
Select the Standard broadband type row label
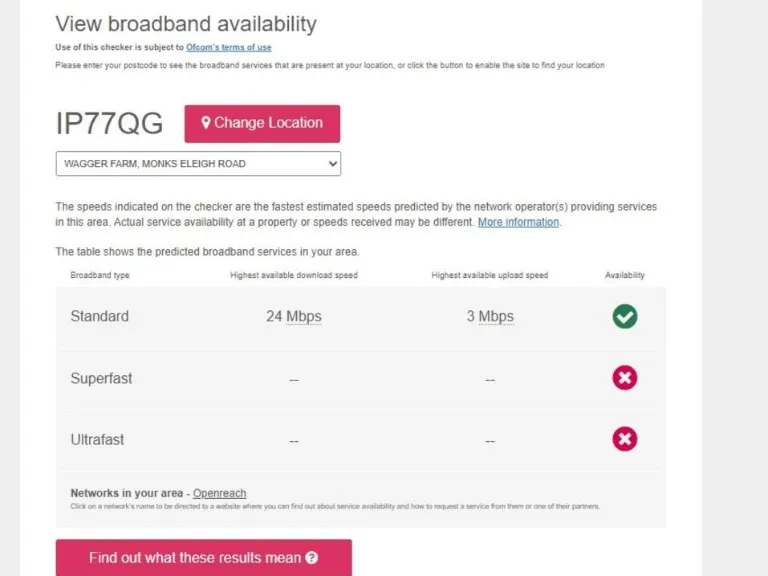click(99, 316)
